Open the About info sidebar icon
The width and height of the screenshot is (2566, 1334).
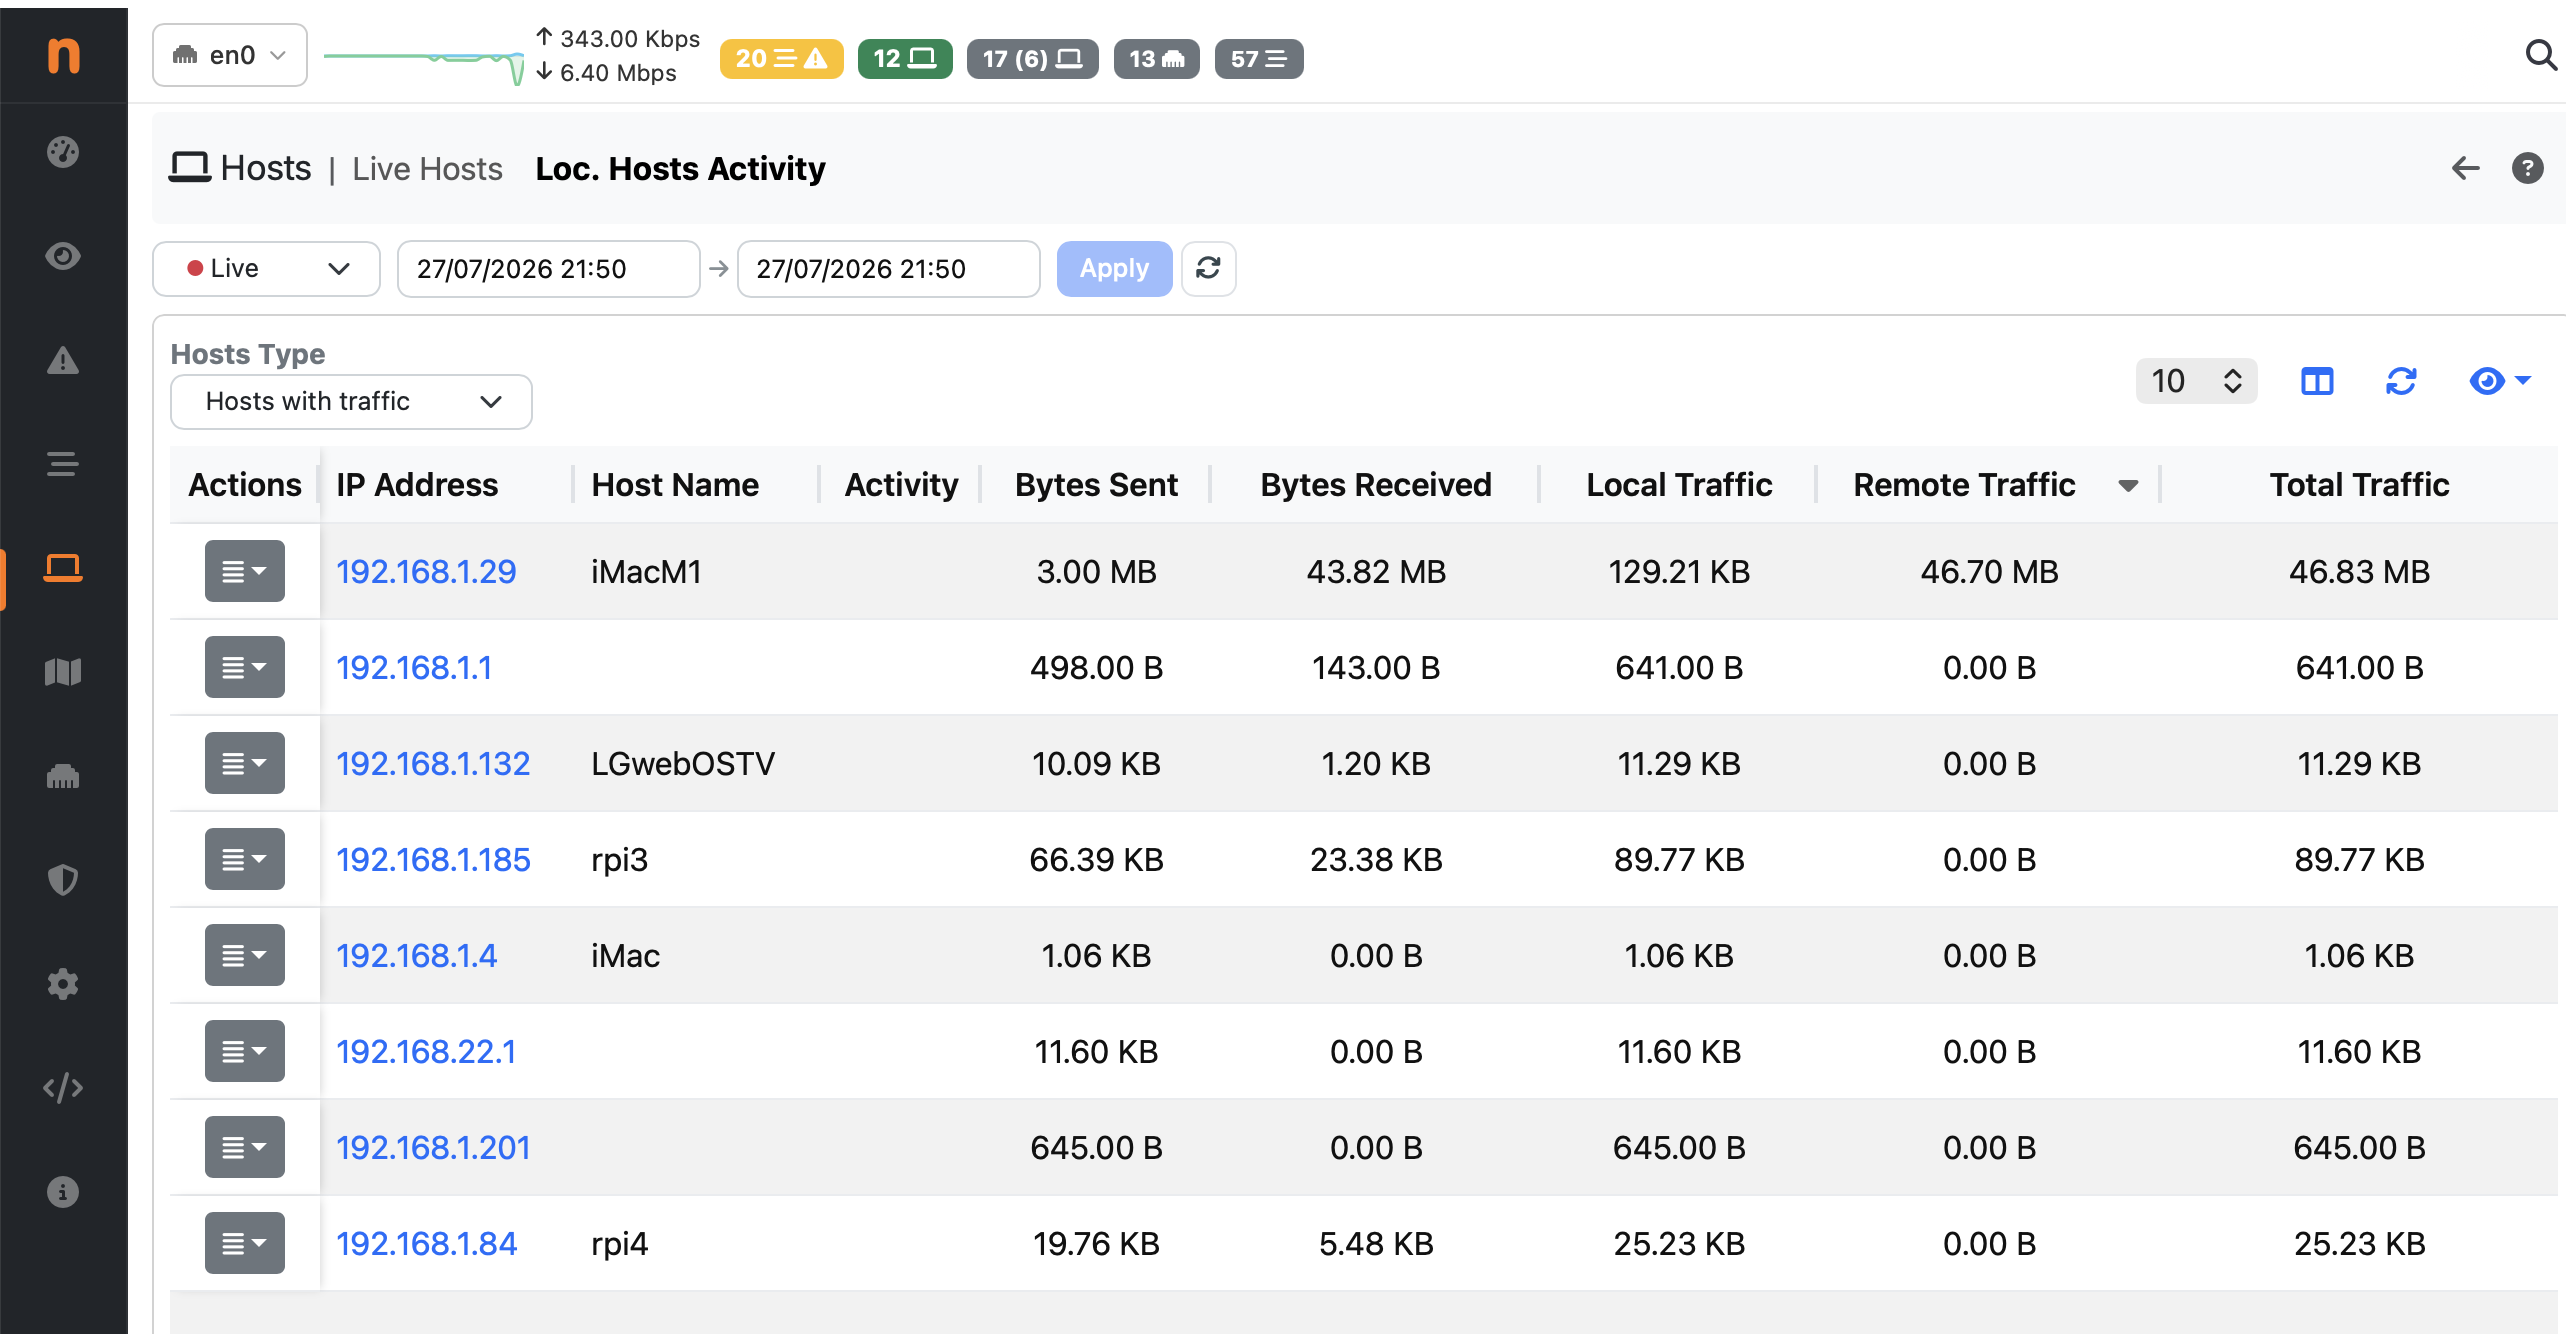click(63, 1192)
